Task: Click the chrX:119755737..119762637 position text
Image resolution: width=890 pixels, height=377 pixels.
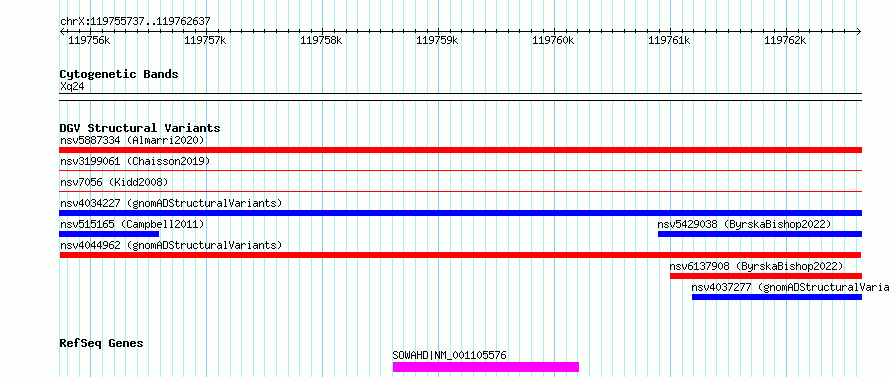Action: tap(135, 21)
